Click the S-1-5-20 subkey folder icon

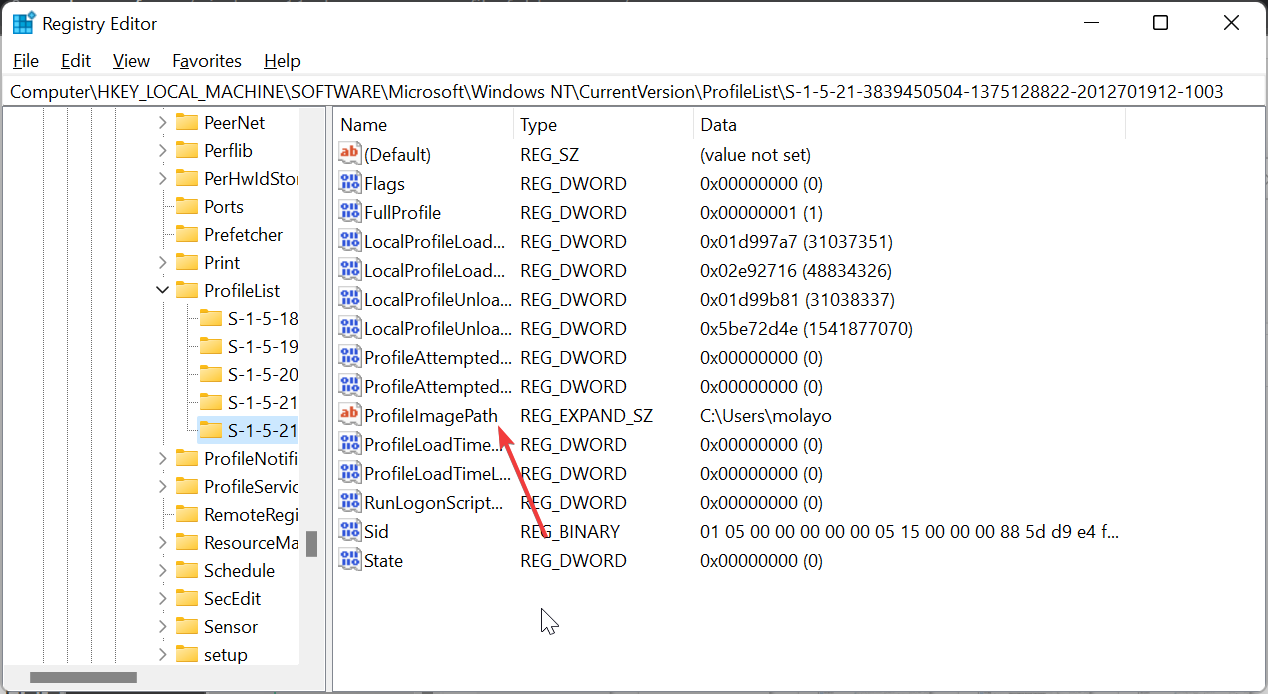coord(210,374)
